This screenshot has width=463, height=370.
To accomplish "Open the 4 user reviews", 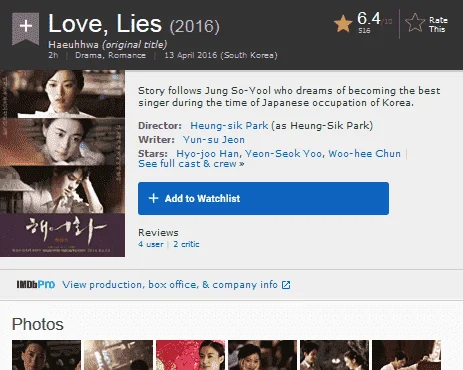I will point(151,244).
